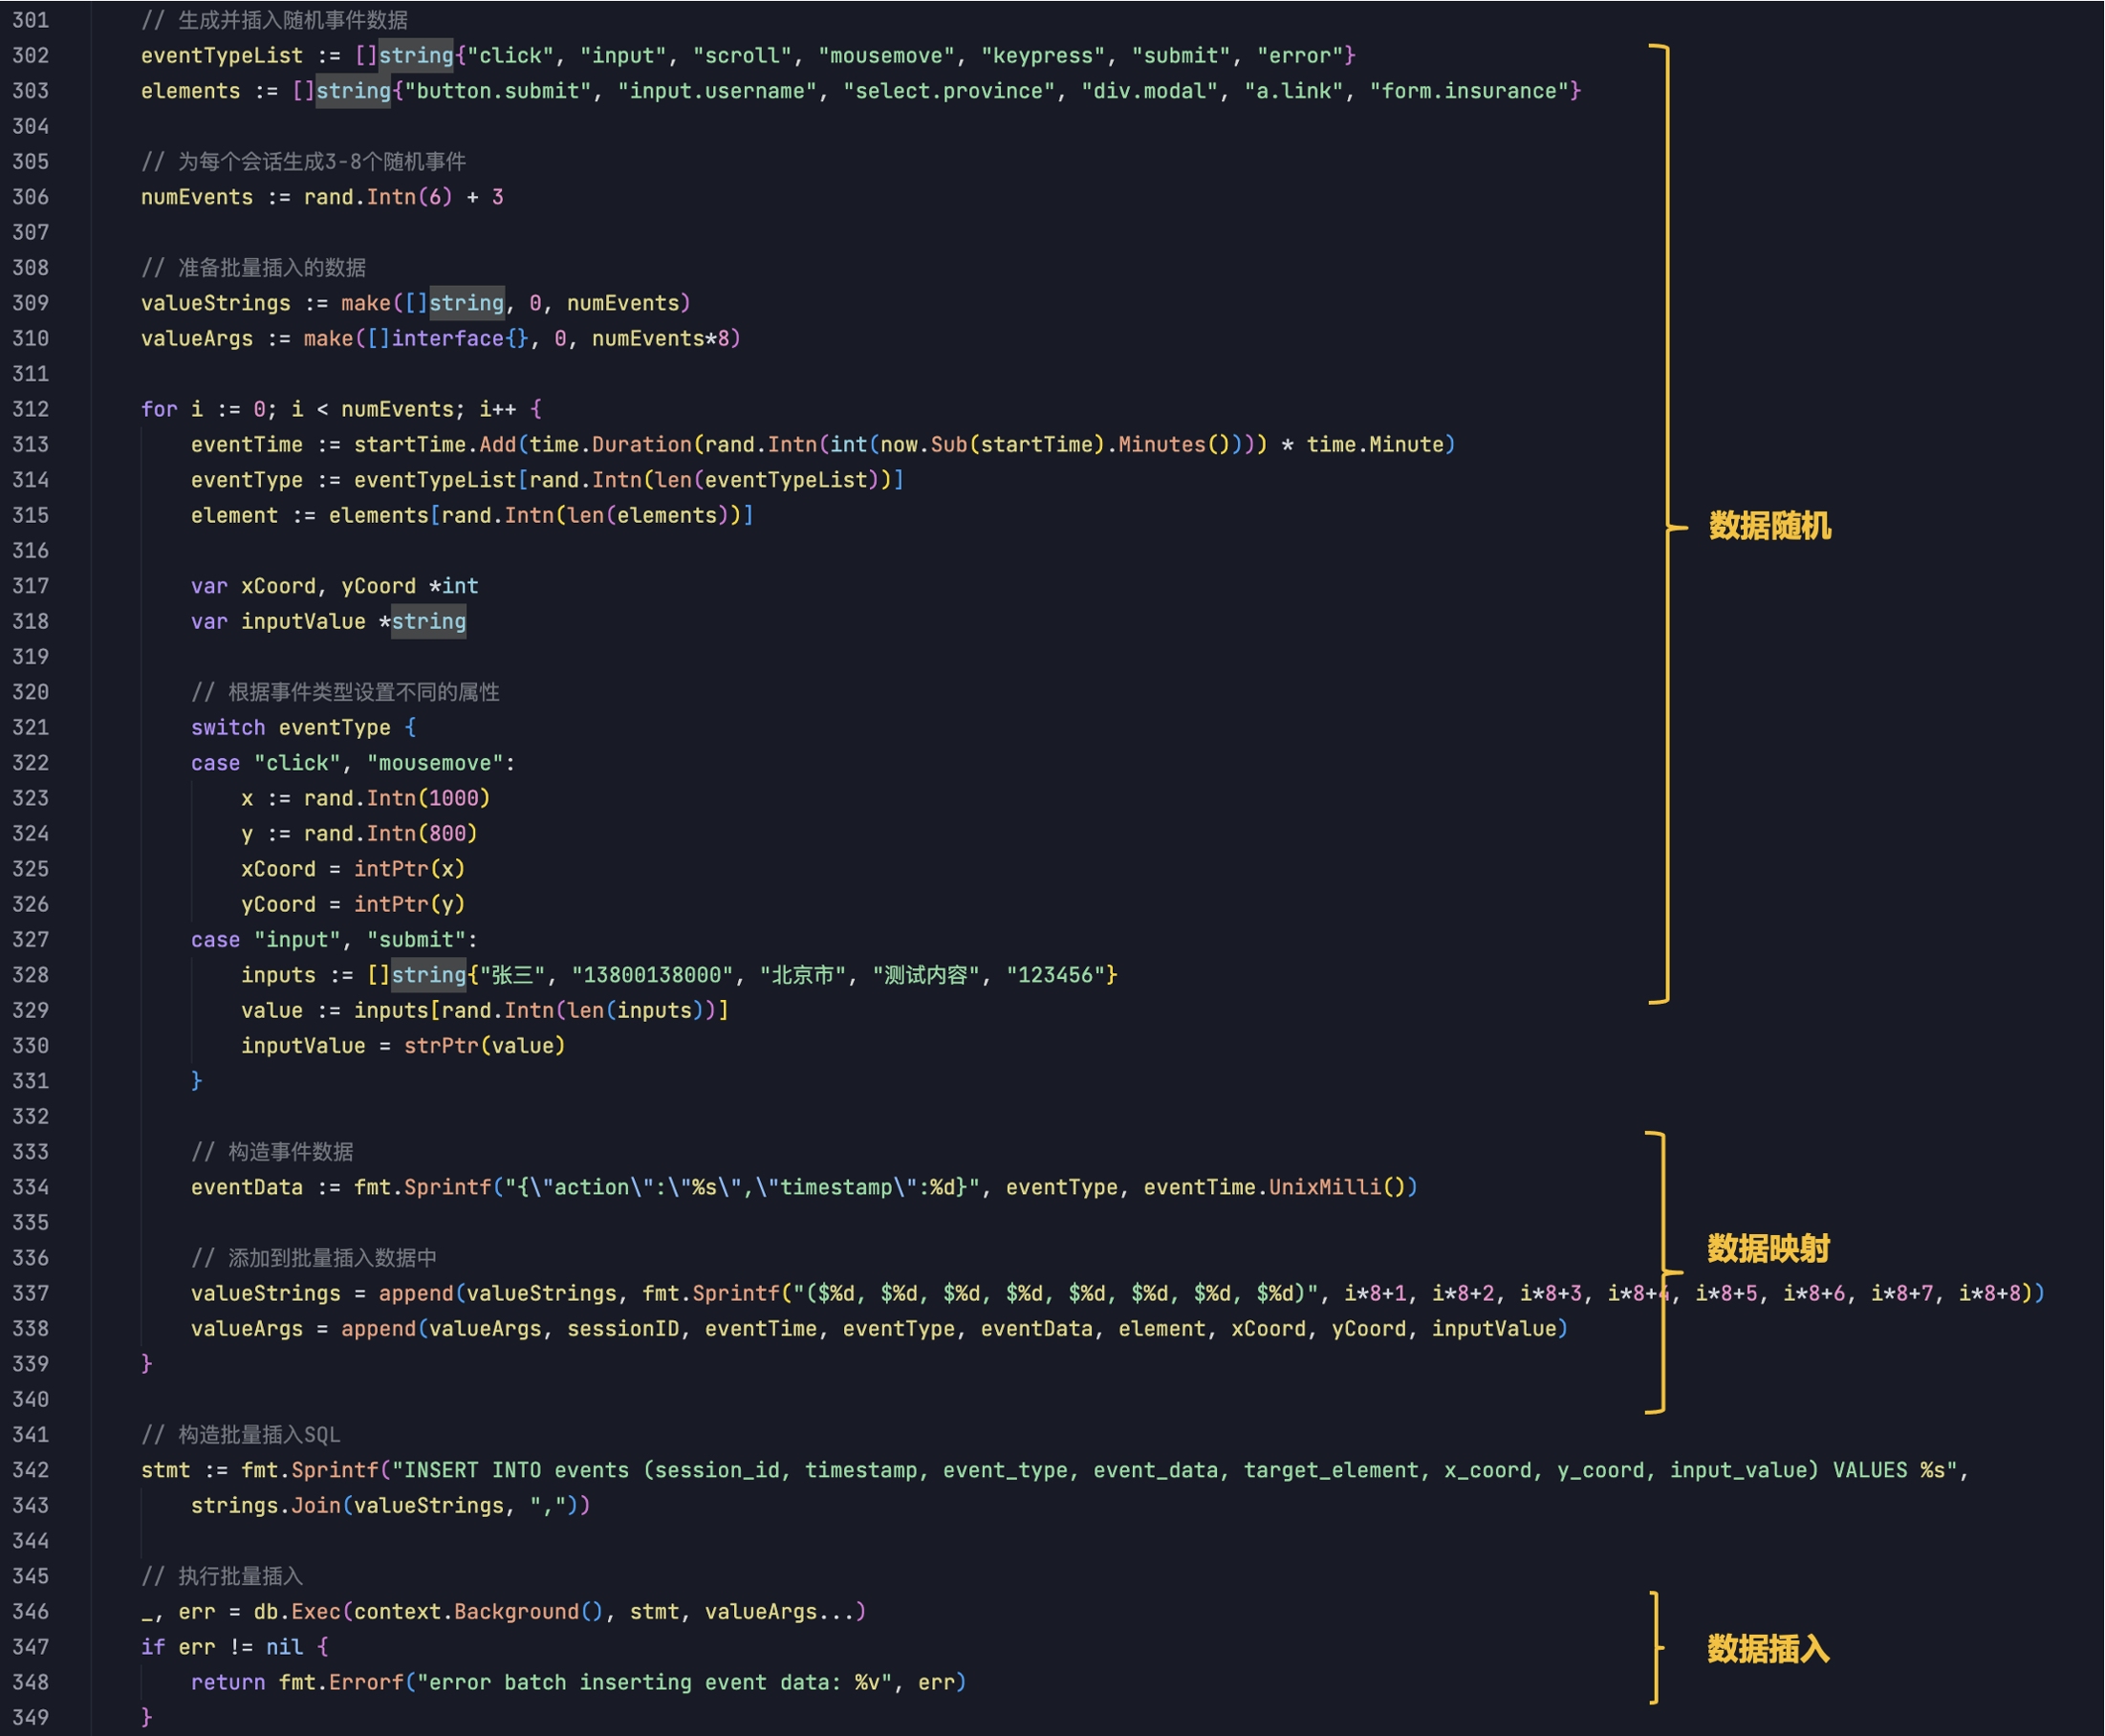Click the yellow annotation label 数据插入

point(1767,1649)
